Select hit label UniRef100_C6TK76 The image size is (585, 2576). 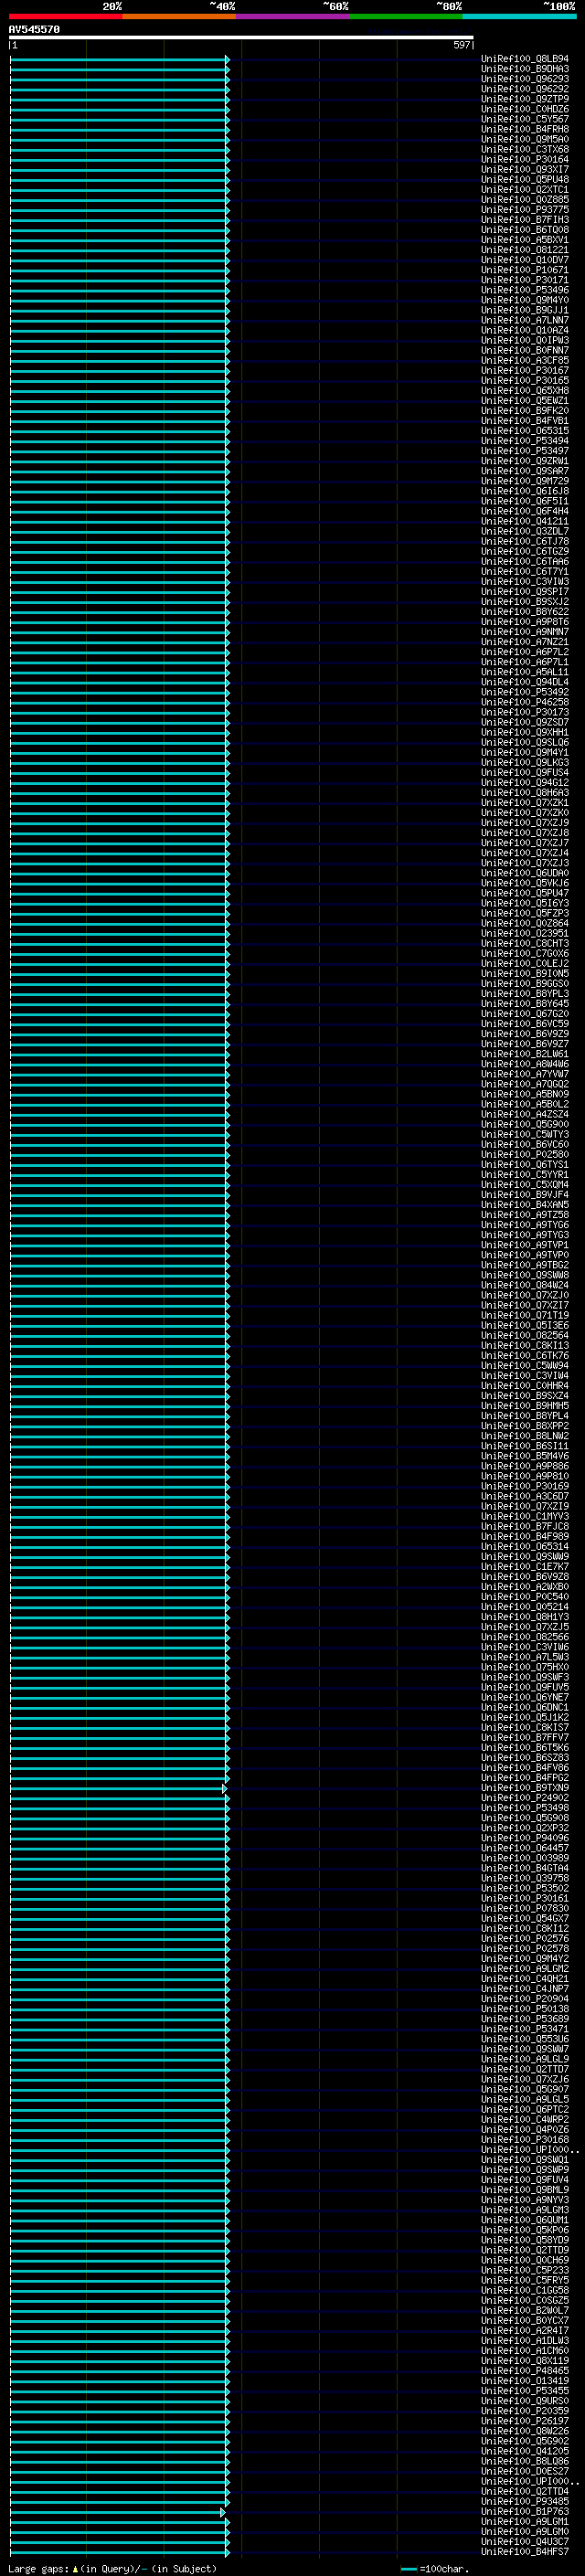pos(525,1355)
